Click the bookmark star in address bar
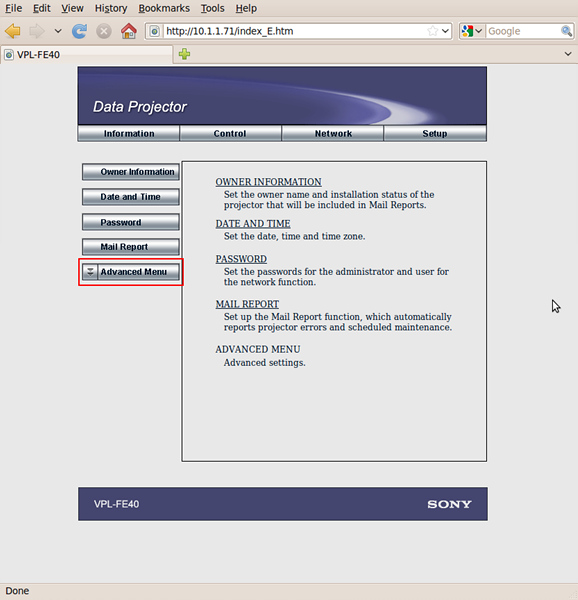This screenshot has width=578, height=600. [432, 31]
